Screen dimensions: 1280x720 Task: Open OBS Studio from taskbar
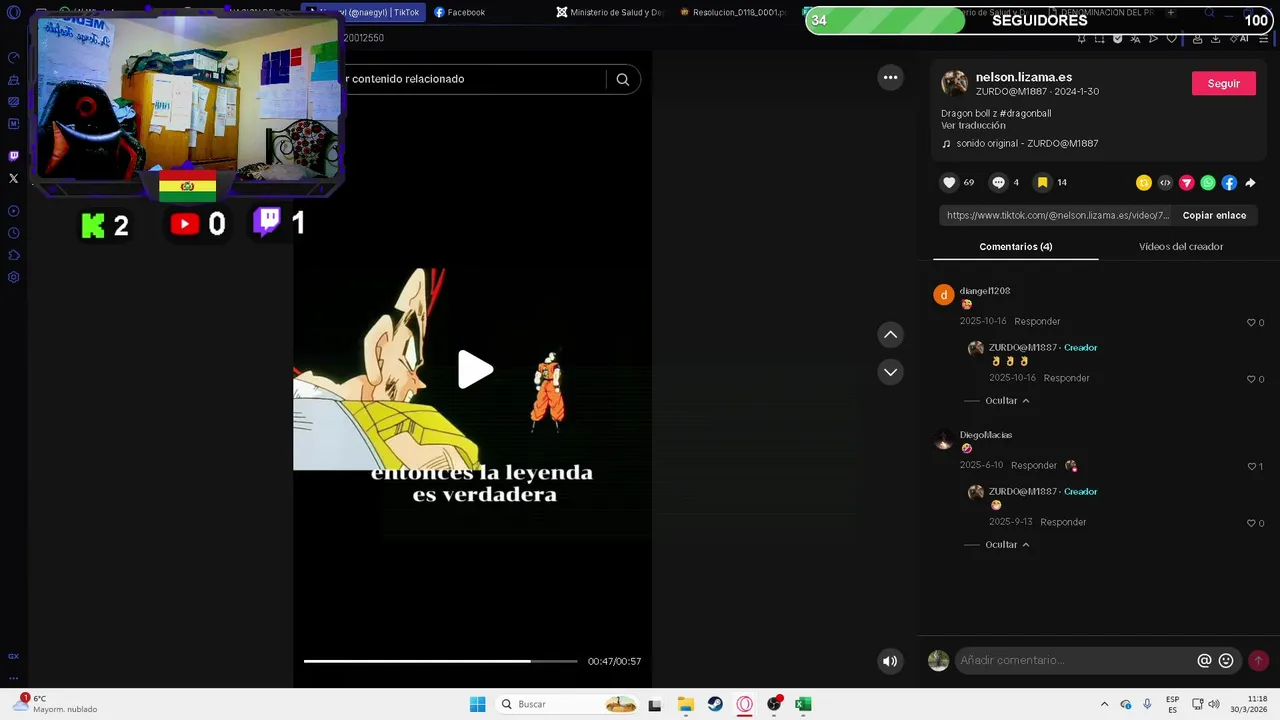coord(774,704)
